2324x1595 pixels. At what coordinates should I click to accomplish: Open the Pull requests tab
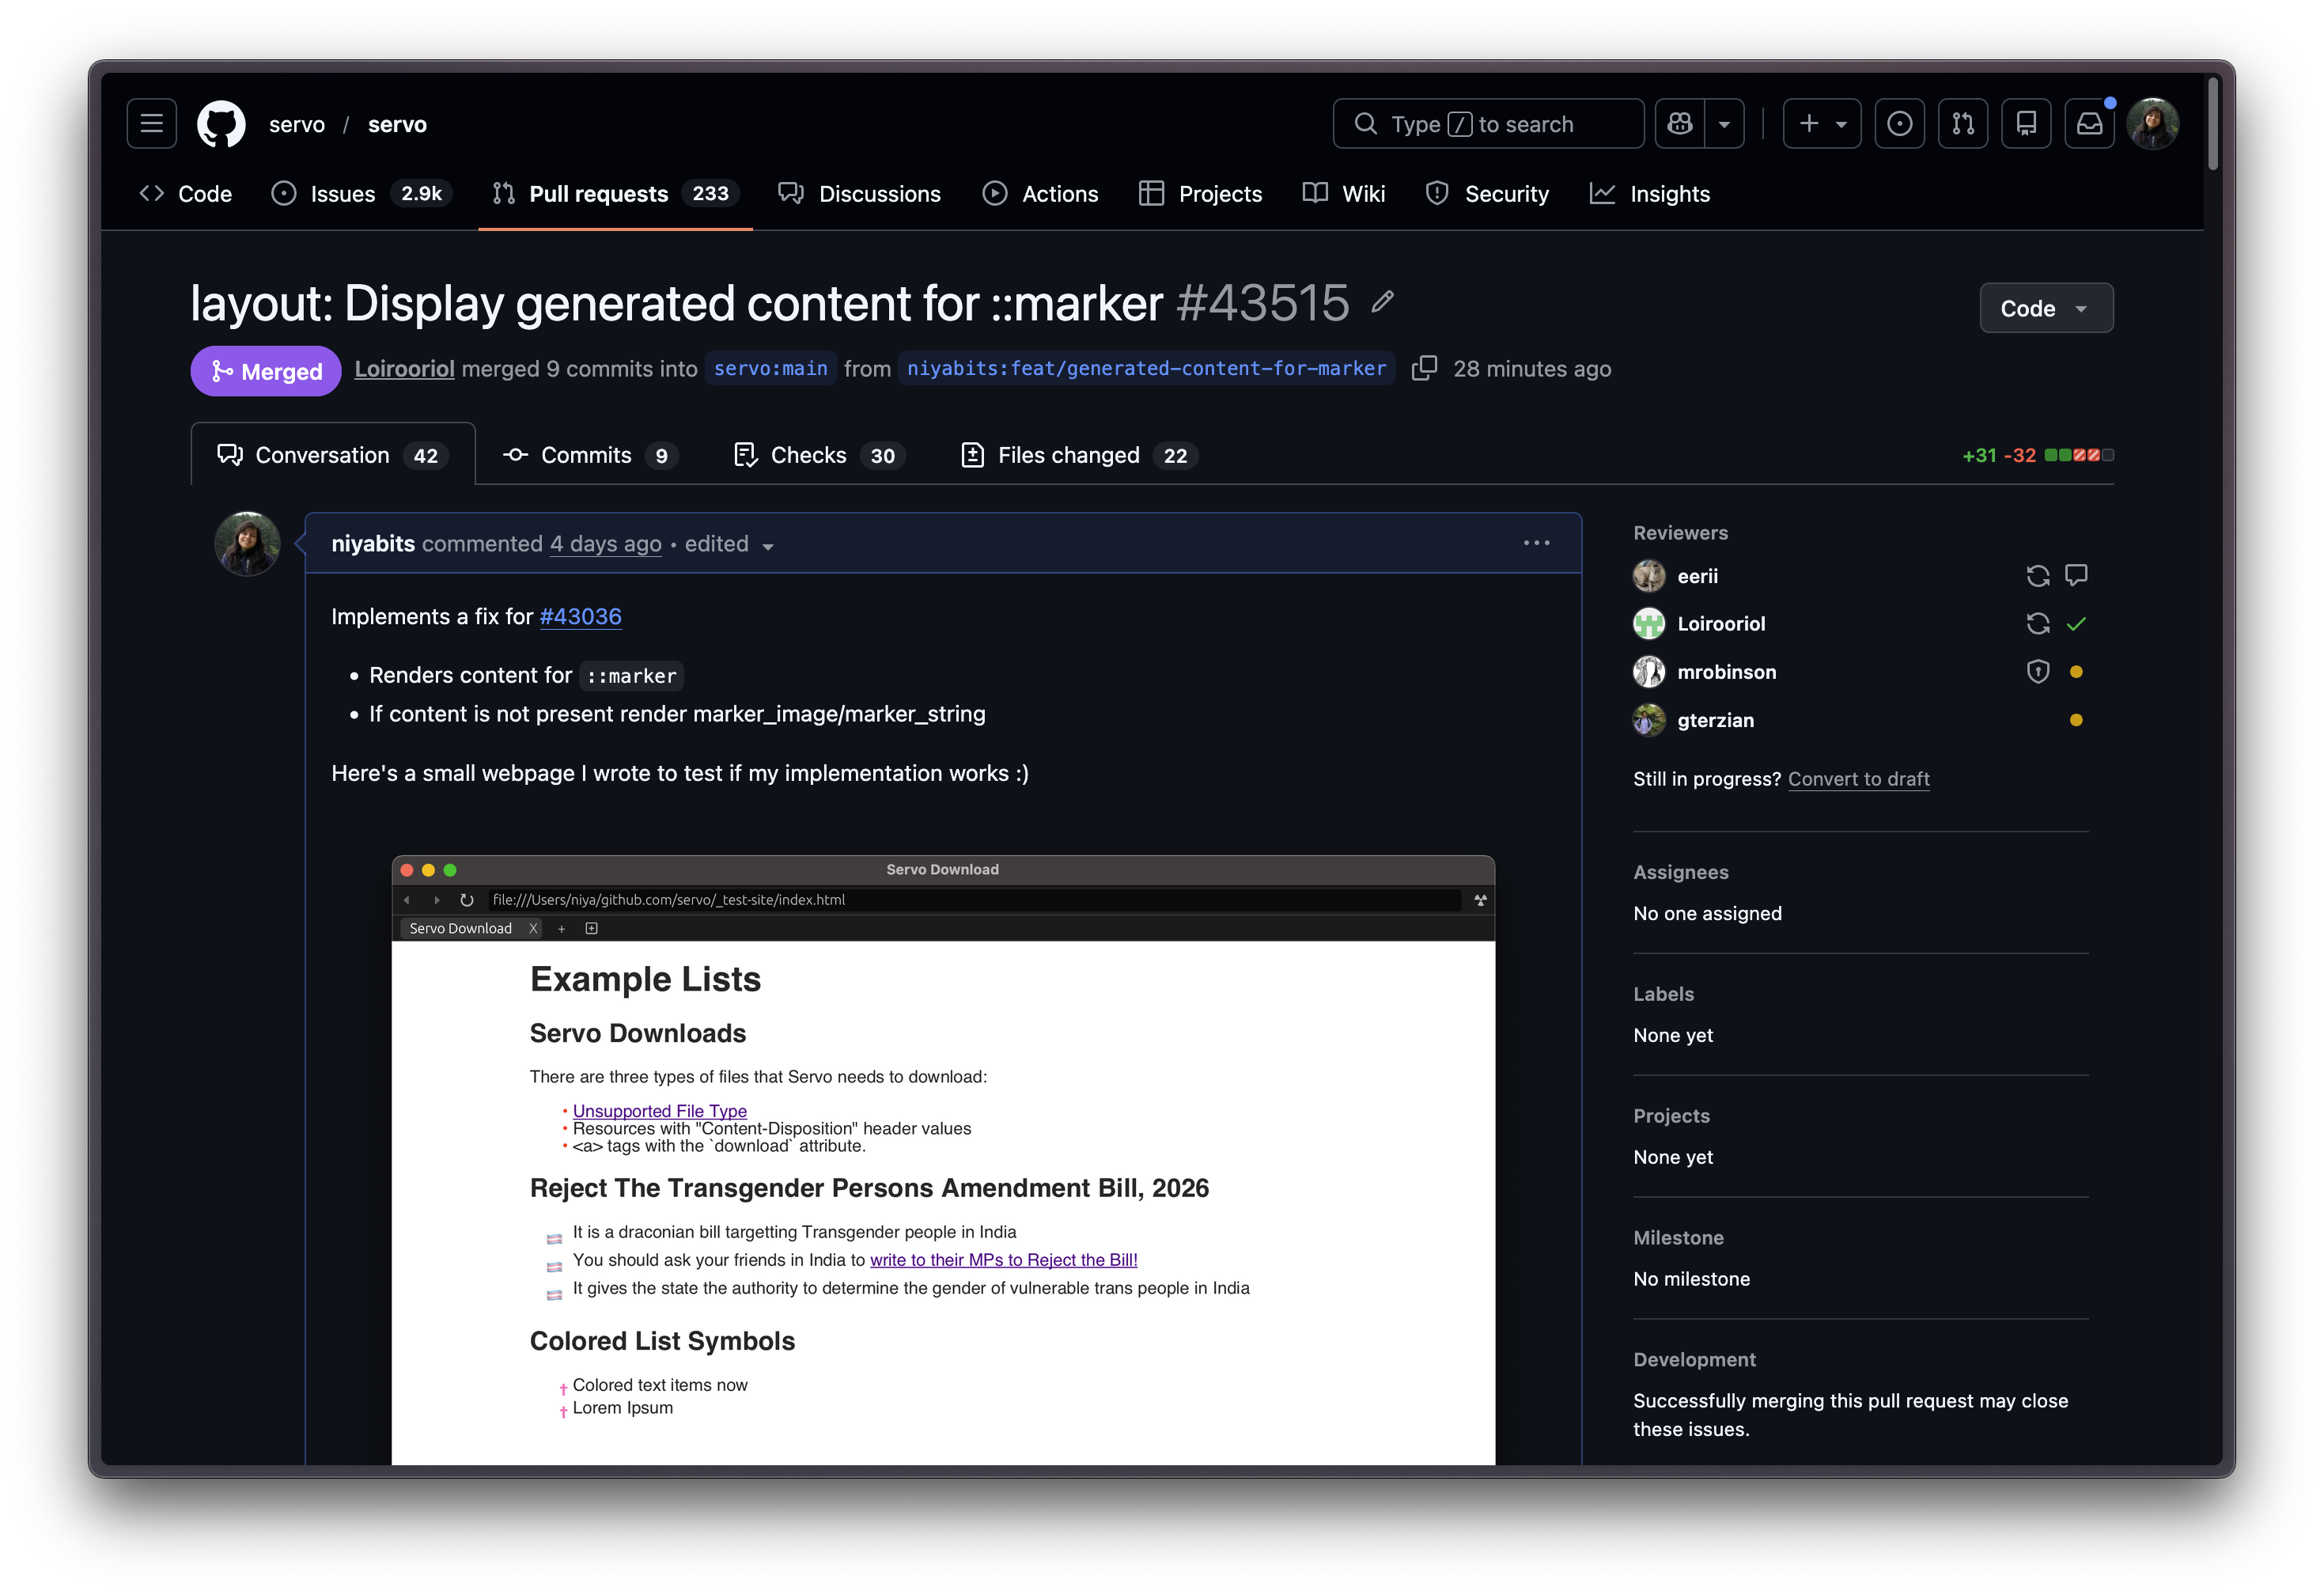615,194
